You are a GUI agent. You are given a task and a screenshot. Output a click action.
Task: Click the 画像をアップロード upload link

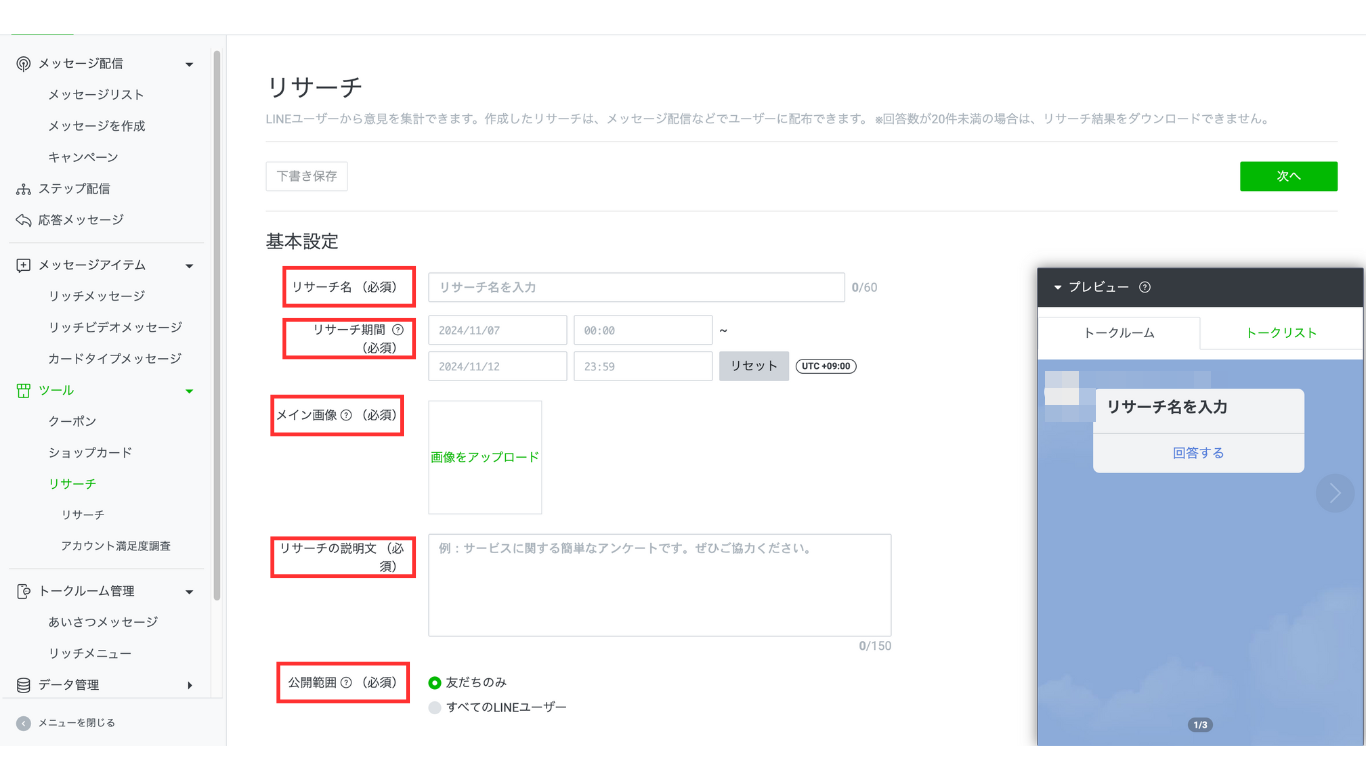[x=485, y=457]
